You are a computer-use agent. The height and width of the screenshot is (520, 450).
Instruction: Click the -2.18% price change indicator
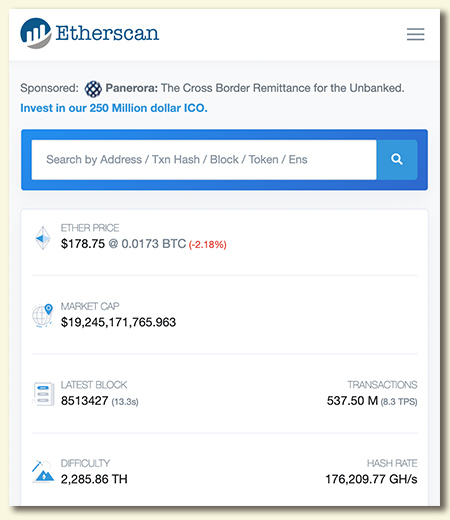[208, 245]
